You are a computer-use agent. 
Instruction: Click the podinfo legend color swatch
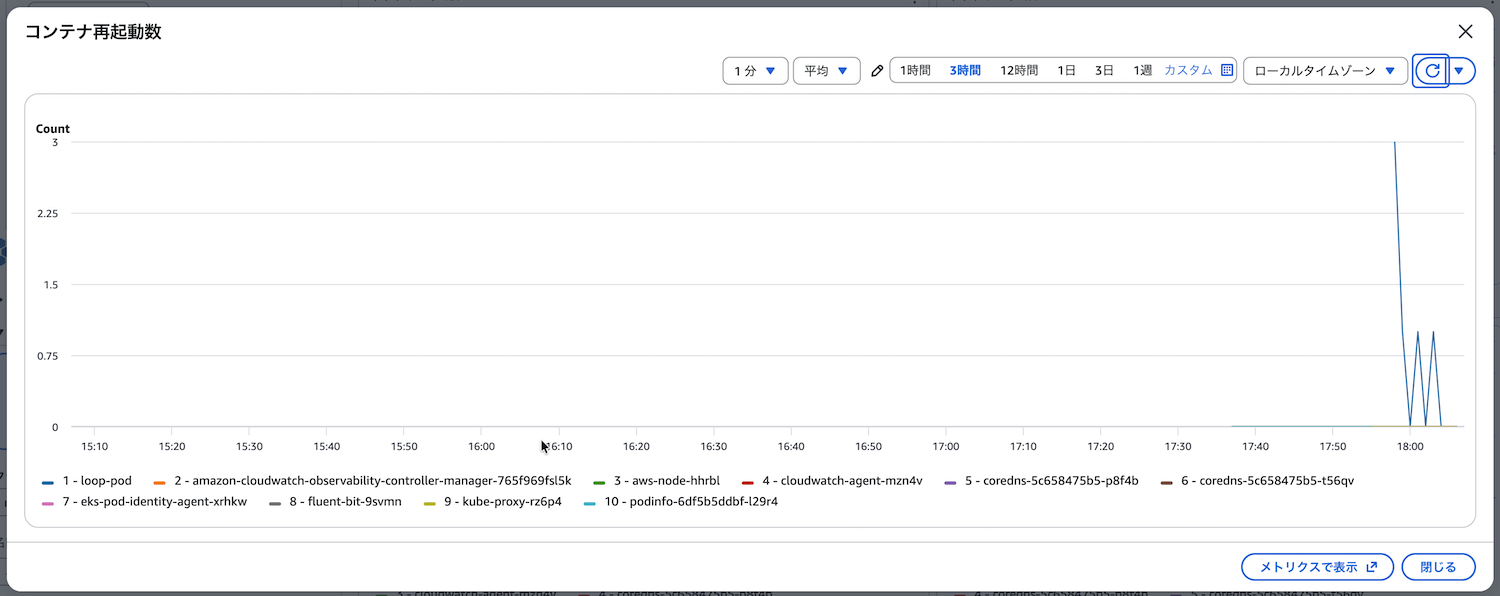[589, 502]
